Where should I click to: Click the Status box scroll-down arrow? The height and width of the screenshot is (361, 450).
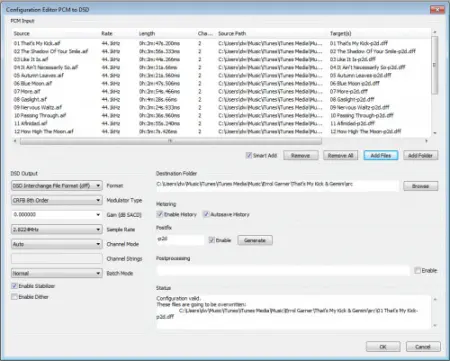tap(435, 325)
